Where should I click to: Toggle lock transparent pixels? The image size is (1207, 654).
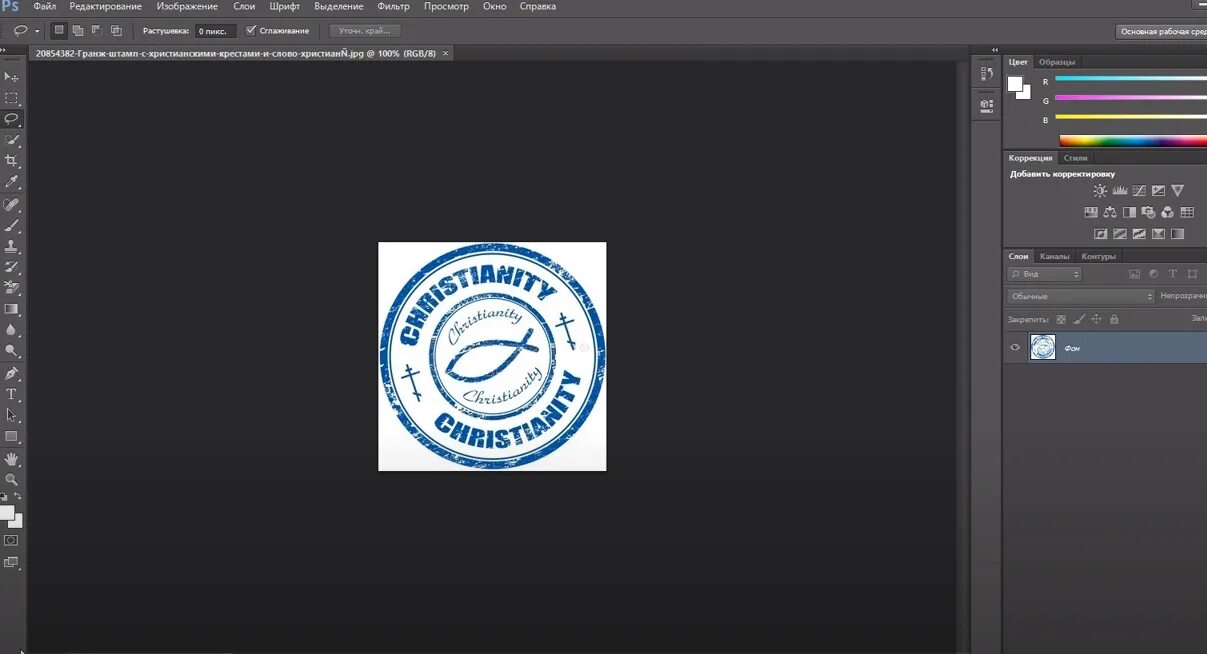click(x=1061, y=319)
